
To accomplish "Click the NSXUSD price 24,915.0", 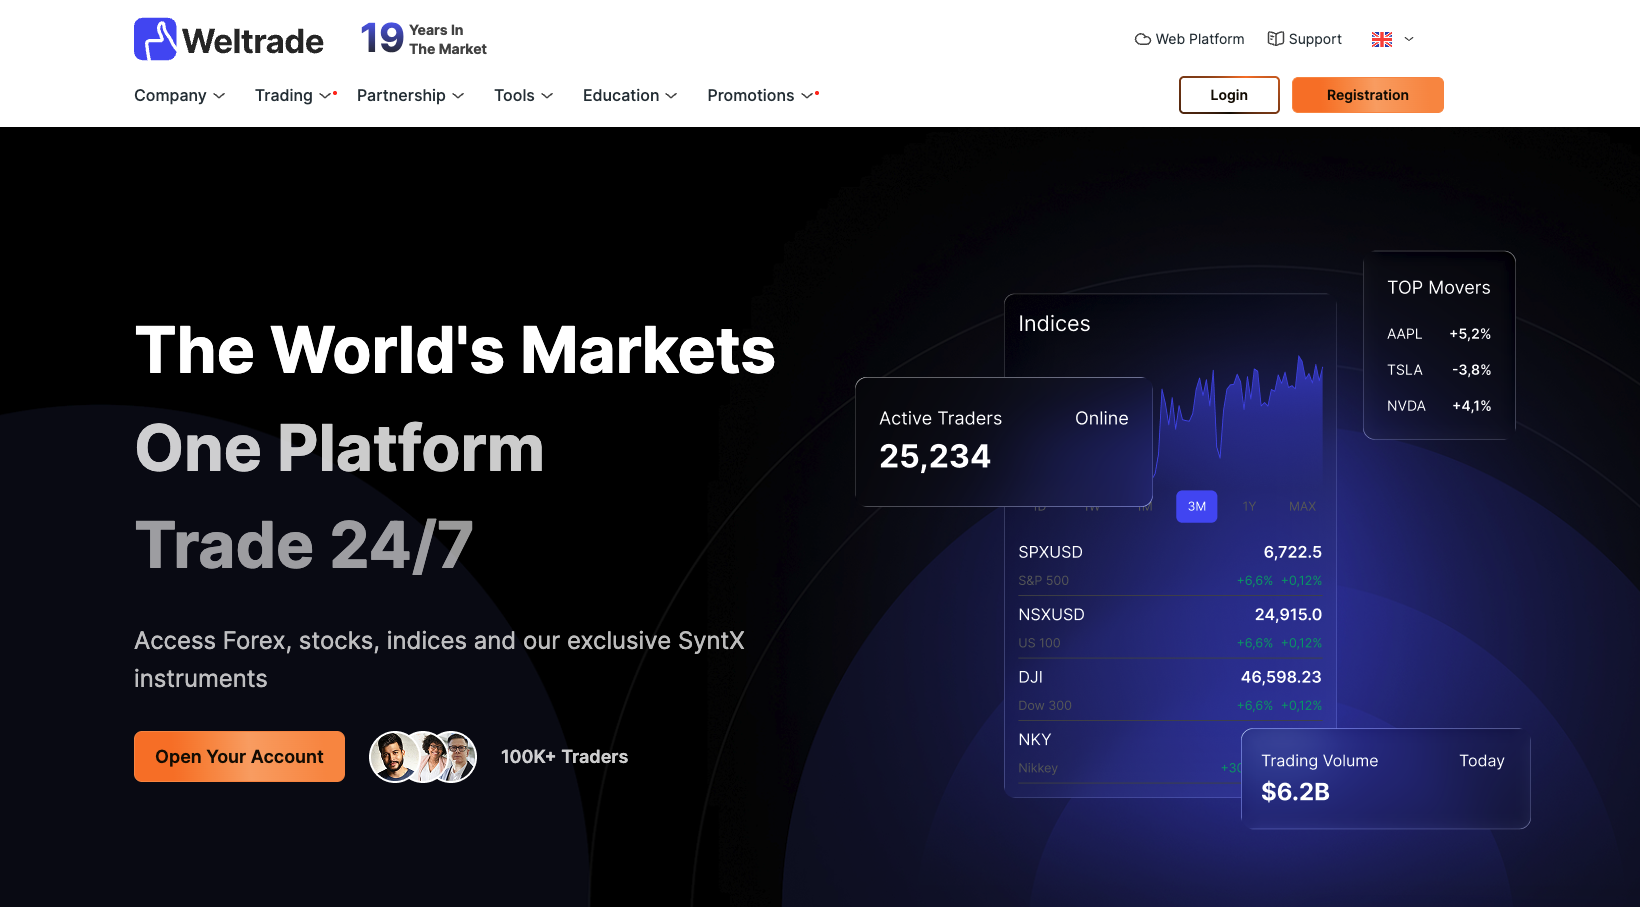I will (1288, 615).
